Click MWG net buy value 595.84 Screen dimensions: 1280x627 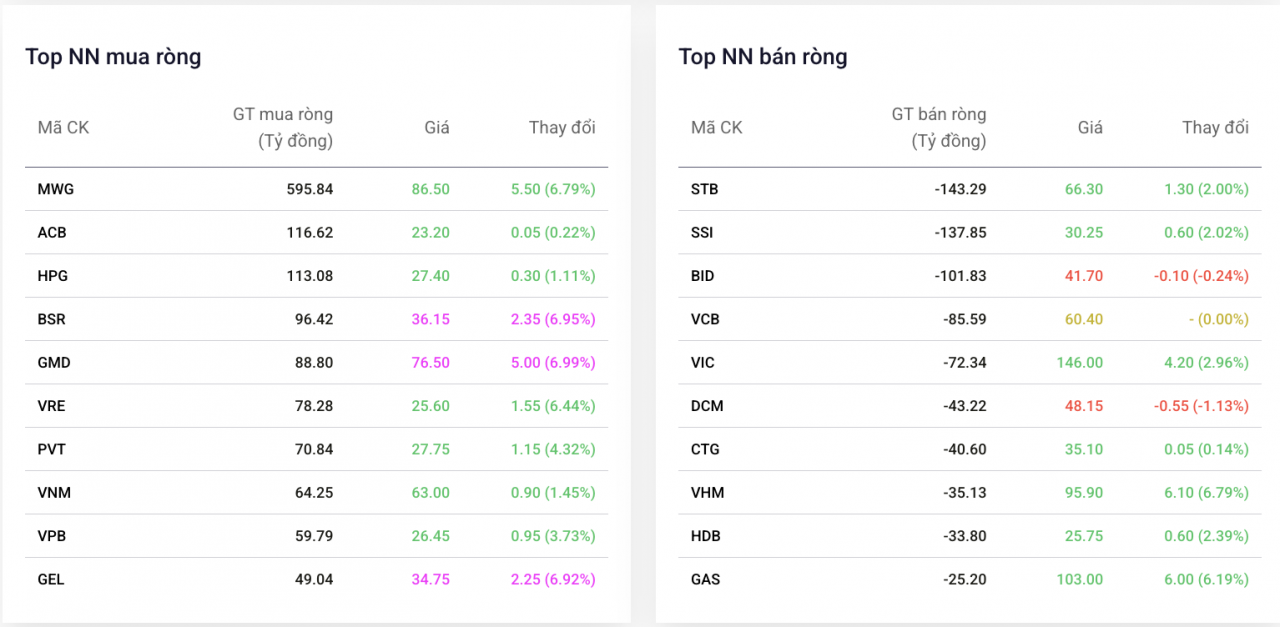coord(310,189)
